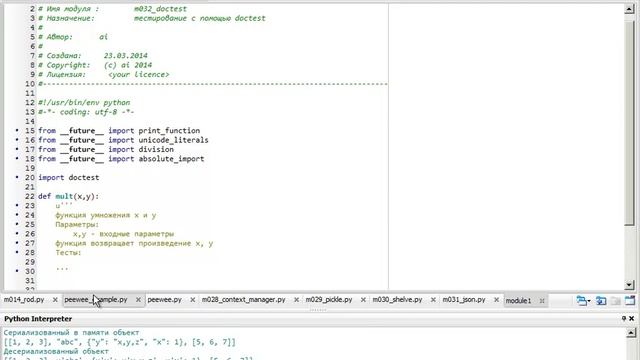Close the Python Interpreter panel
The image size is (640, 360).
click(631, 318)
